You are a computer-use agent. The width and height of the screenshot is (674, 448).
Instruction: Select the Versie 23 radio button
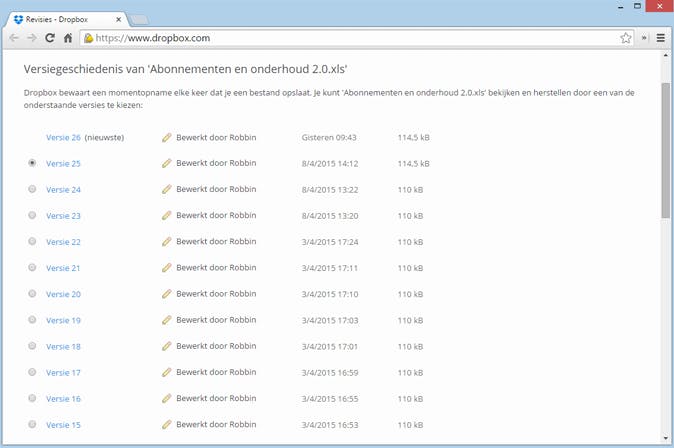click(32, 215)
